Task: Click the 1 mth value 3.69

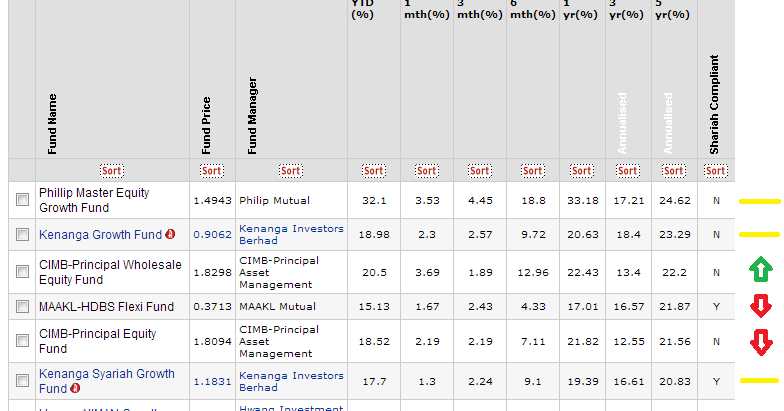Action: coord(427,272)
